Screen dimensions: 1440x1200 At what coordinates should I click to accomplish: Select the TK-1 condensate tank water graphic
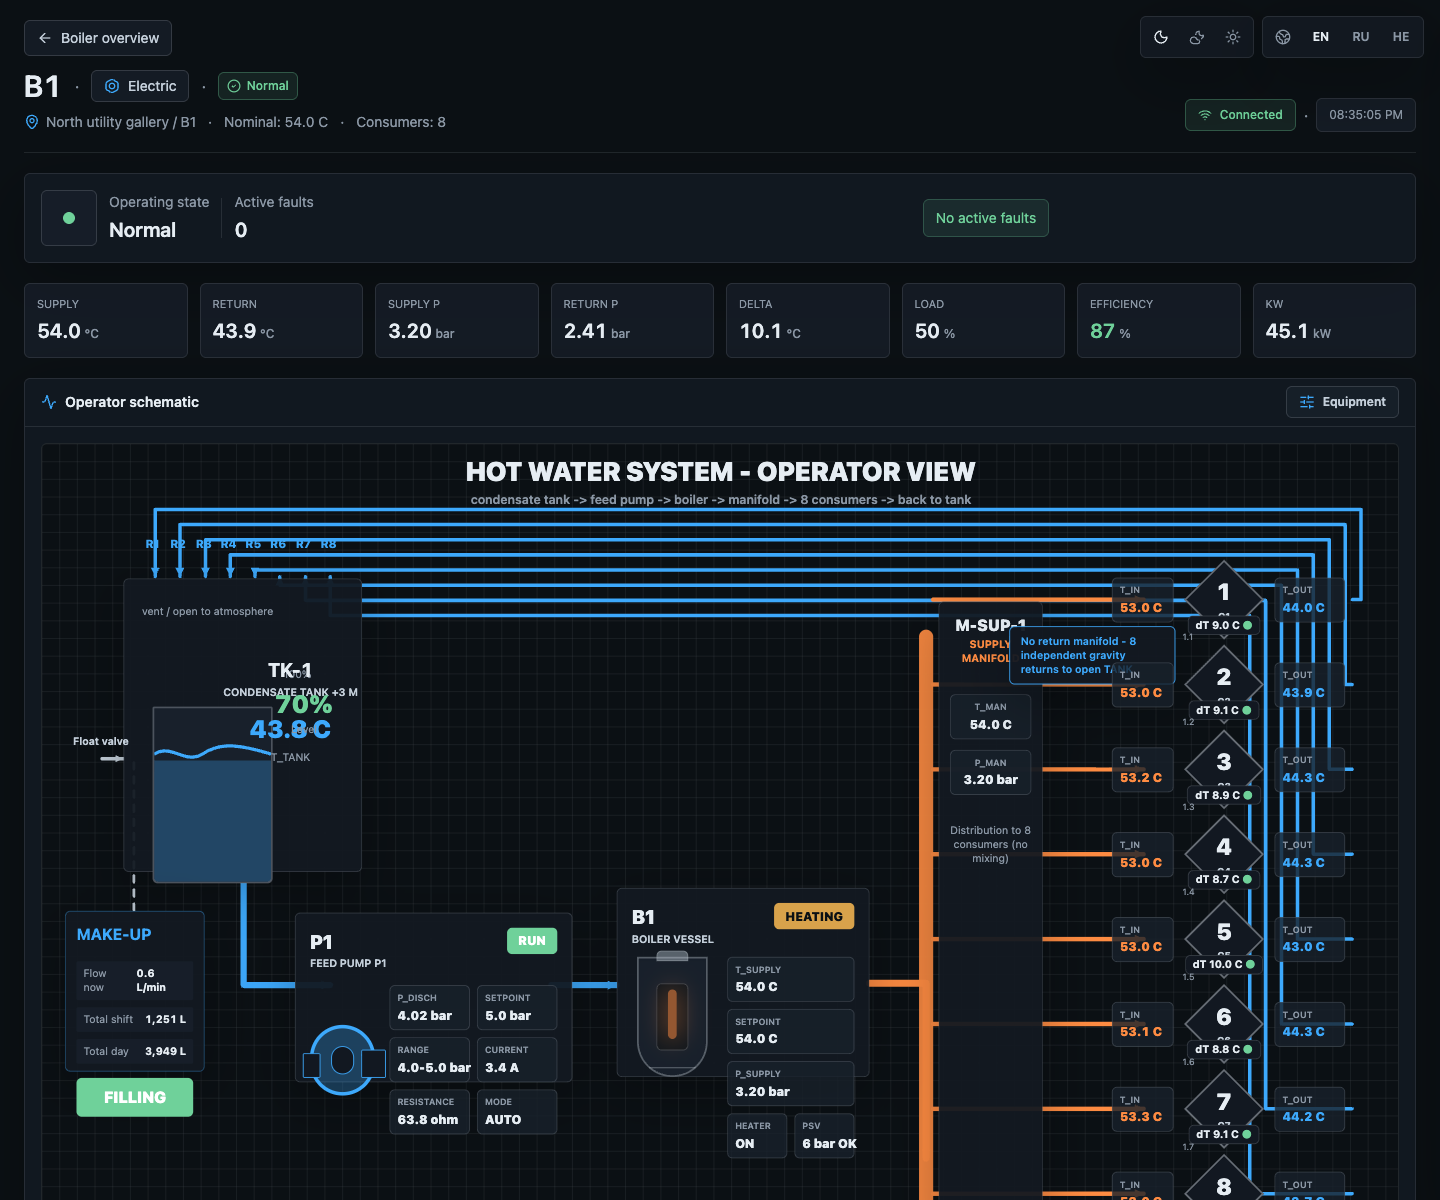(x=212, y=795)
